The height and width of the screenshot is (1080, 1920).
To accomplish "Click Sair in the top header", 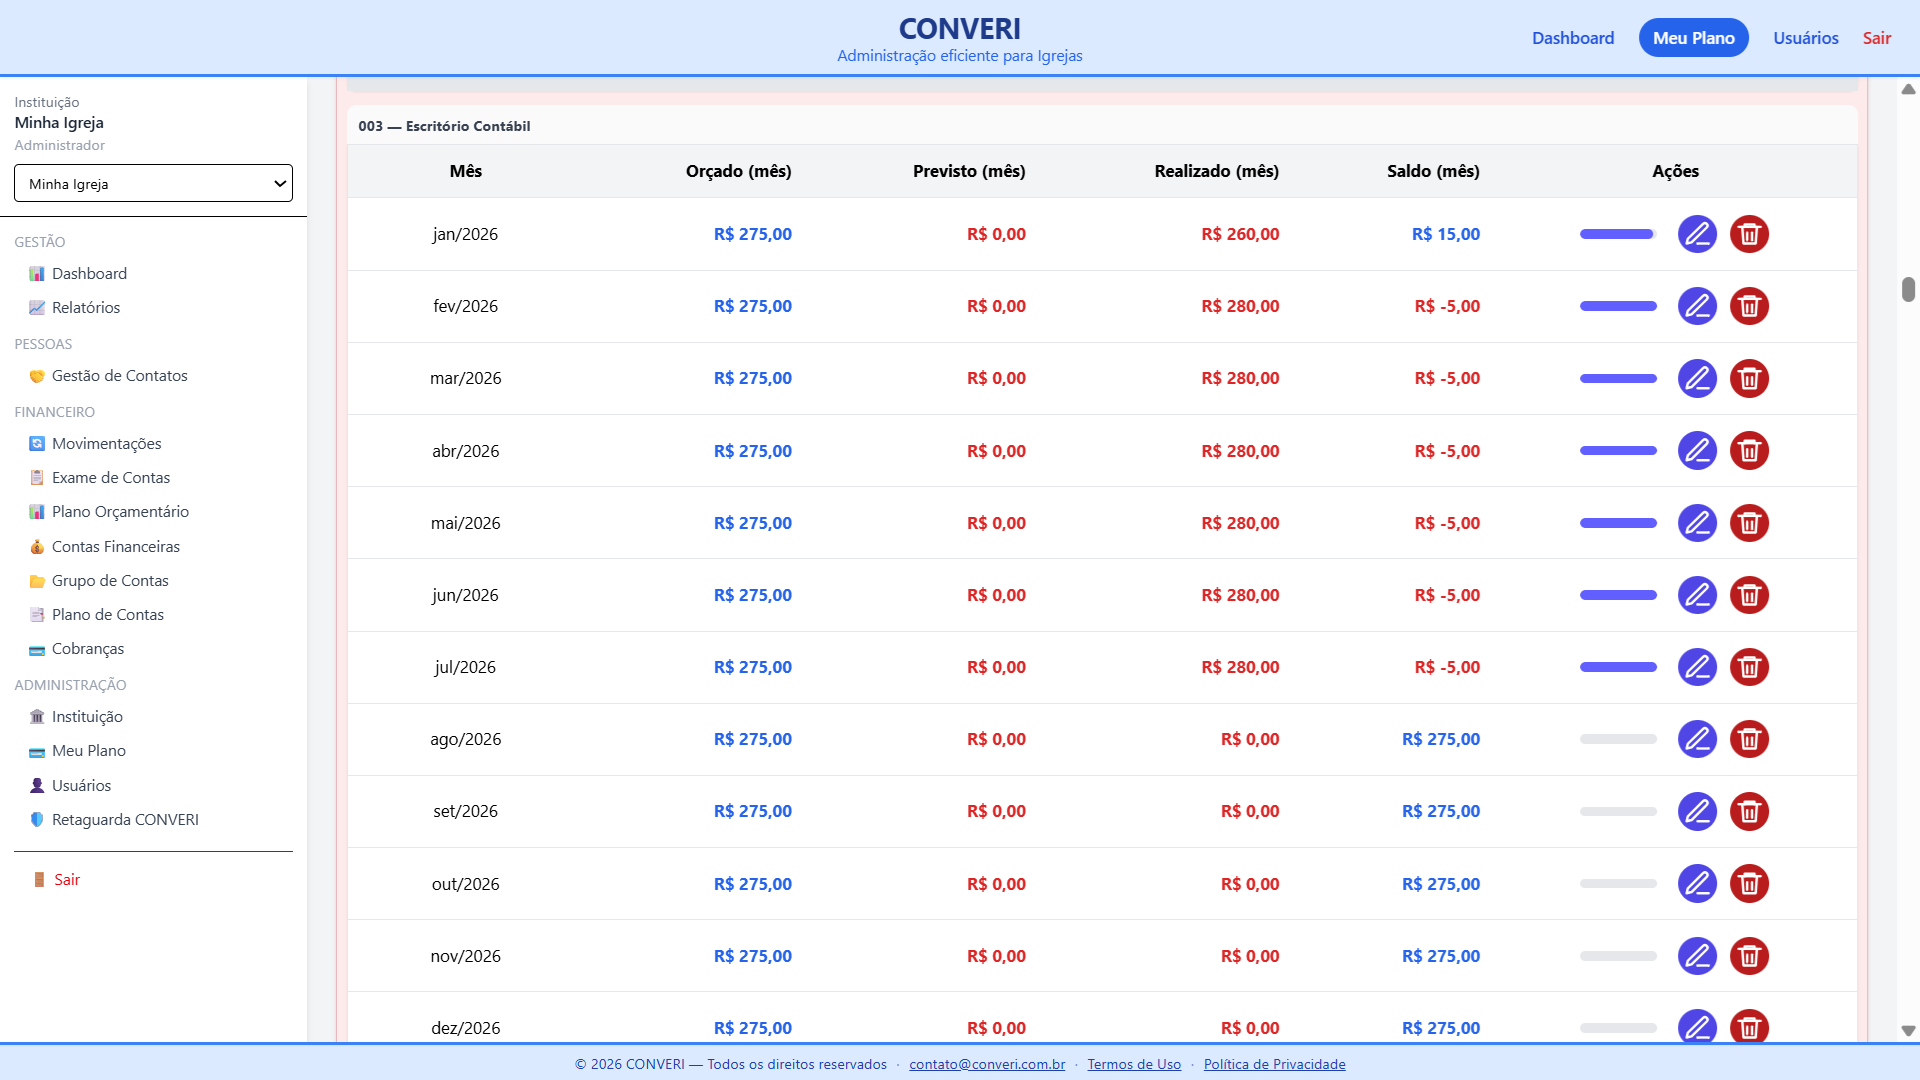I will pos(1876,38).
